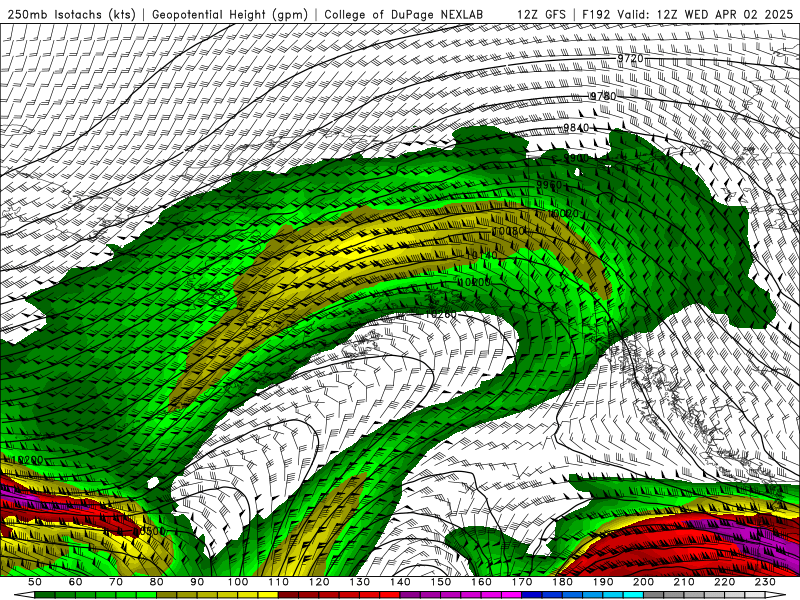Select the 10260 height contour label
The image size is (800, 600).
(441, 314)
